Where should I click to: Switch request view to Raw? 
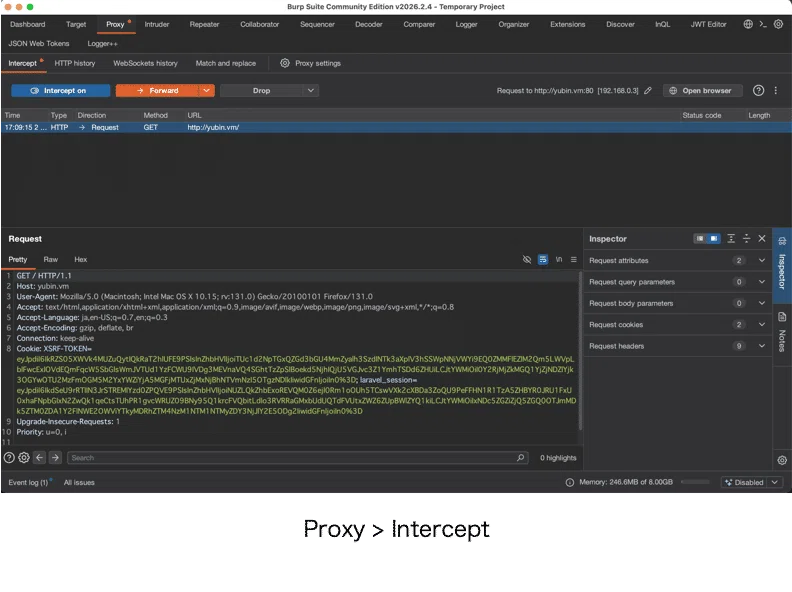pyautogui.click(x=51, y=259)
